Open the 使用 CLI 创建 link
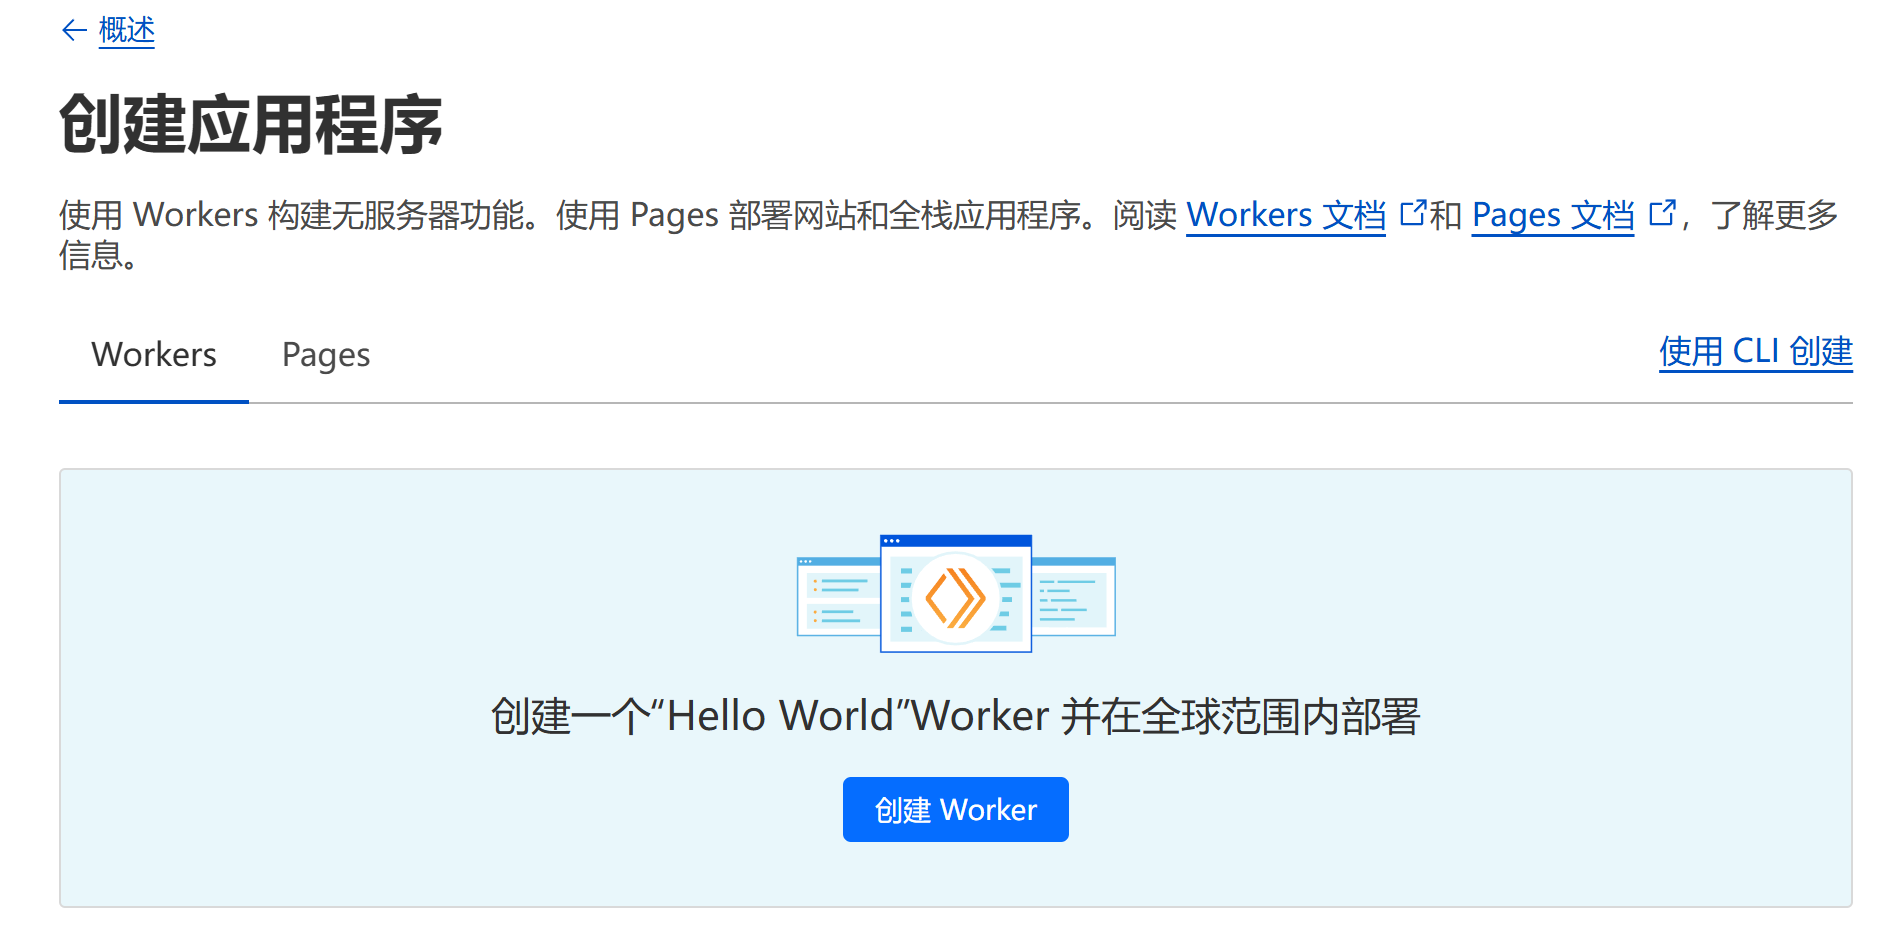Image resolution: width=1902 pixels, height=929 pixels. point(1754,350)
